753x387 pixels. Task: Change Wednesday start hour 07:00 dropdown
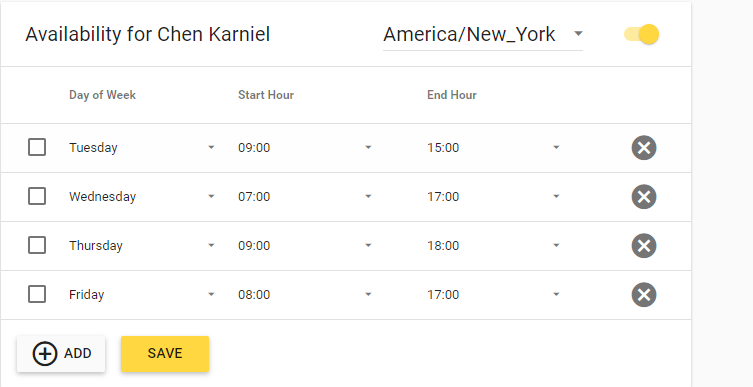[305, 196]
